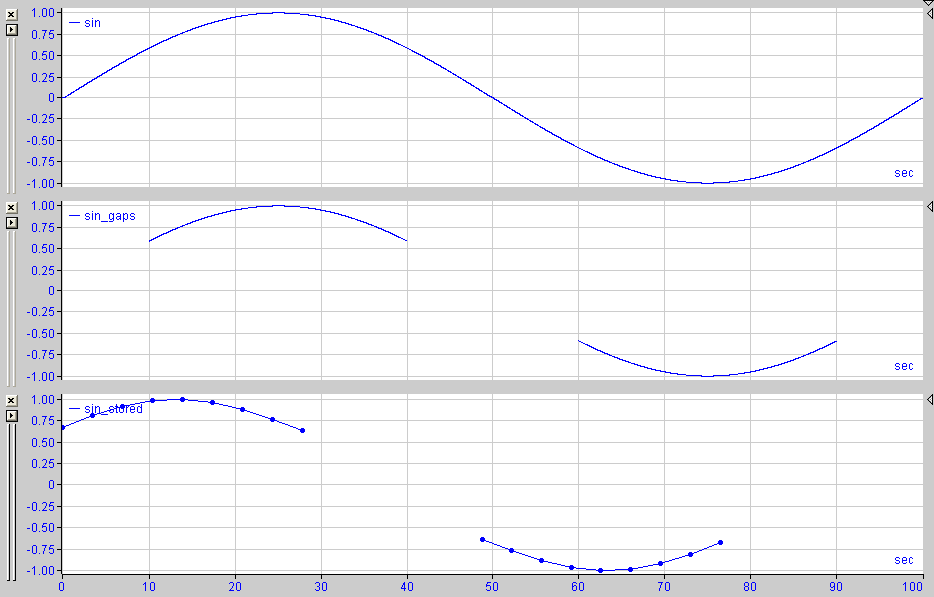Image resolution: width=934 pixels, height=597 pixels.
Task: Click the peak of the sin curve
Action: click(278, 13)
